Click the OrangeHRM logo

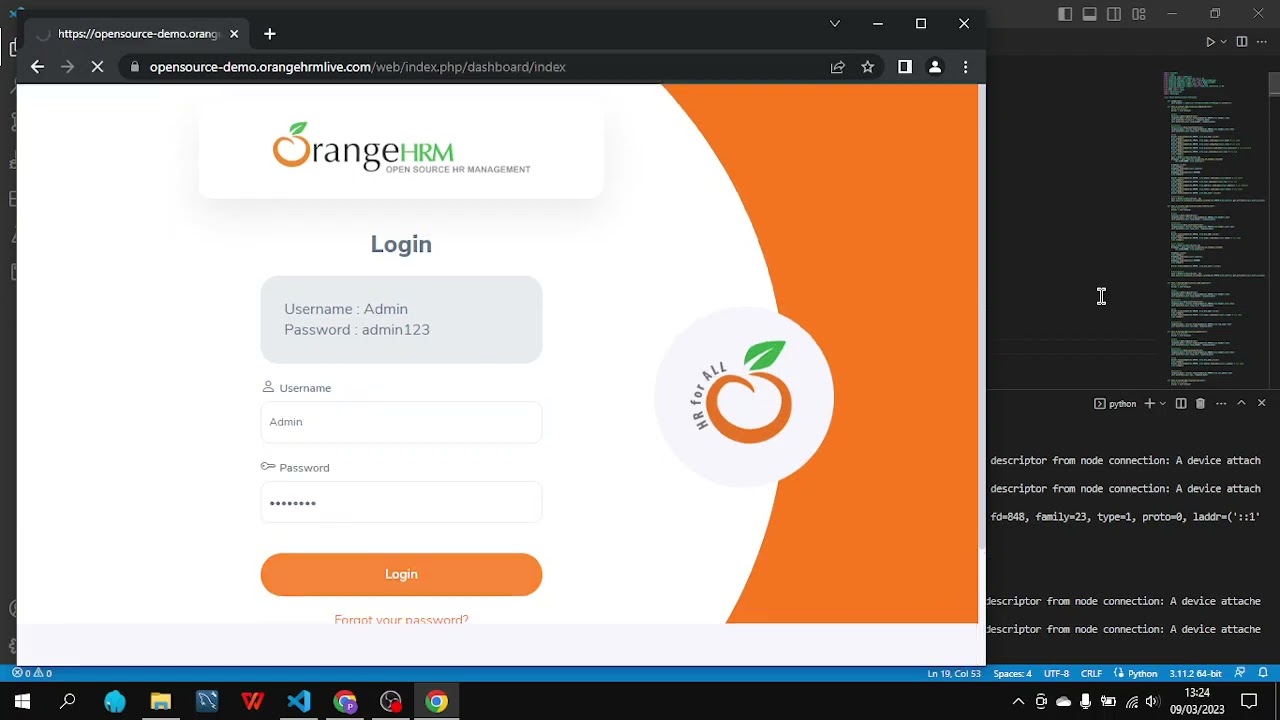[401, 148]
